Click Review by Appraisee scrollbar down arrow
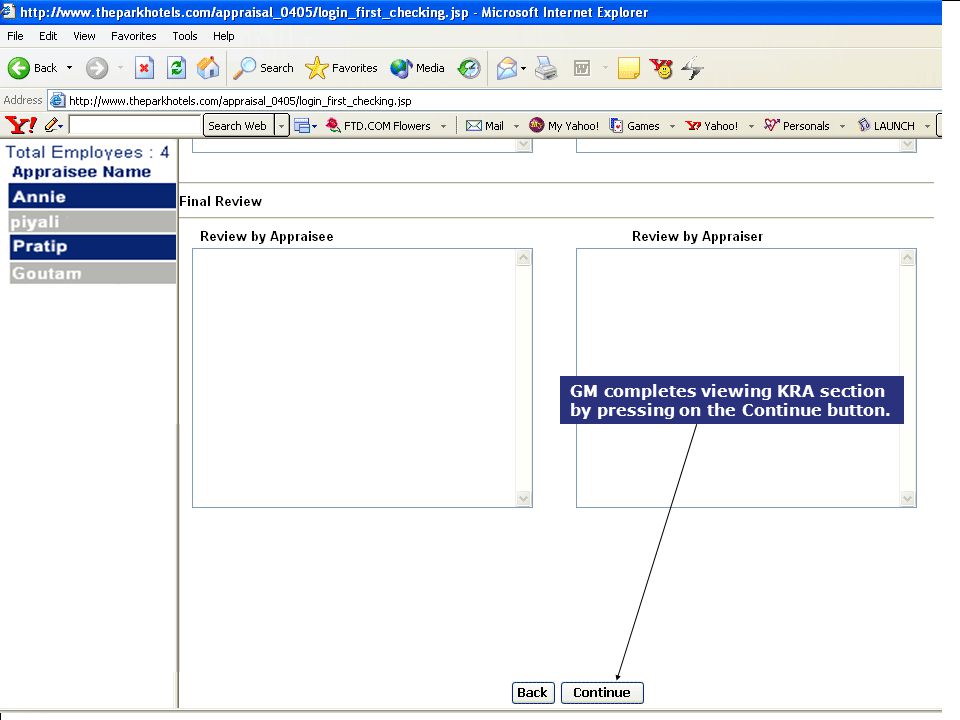Viewport: 960px width, 720px height. pyautogui.click(x=523, y=498)
